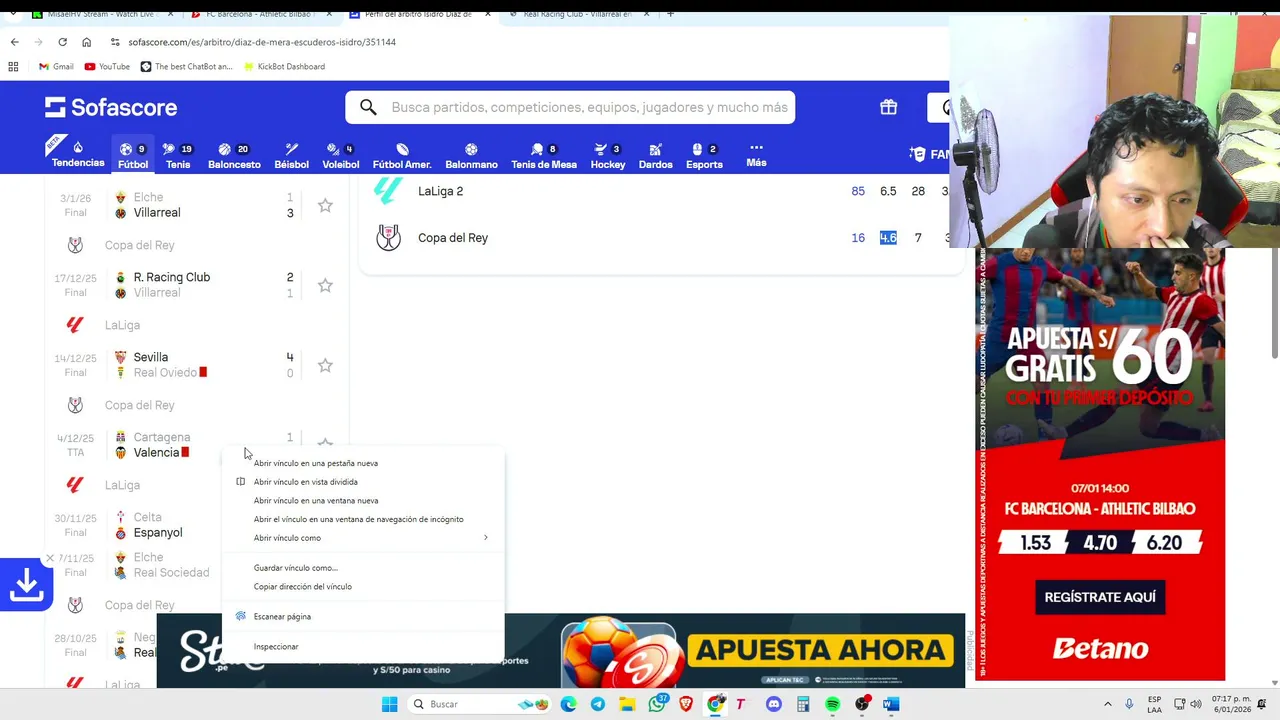
Task: Open the Tenis de Mesa section
Action: [x=544, y=154]
